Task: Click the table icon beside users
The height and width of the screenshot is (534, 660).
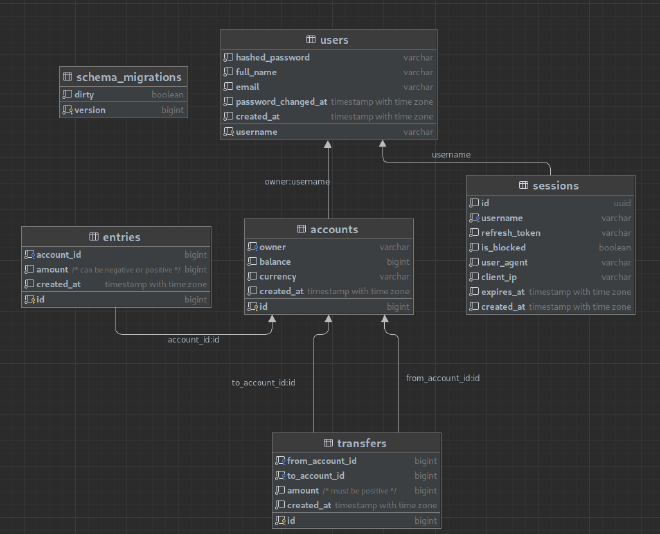Action: click(x=311, y=40)
